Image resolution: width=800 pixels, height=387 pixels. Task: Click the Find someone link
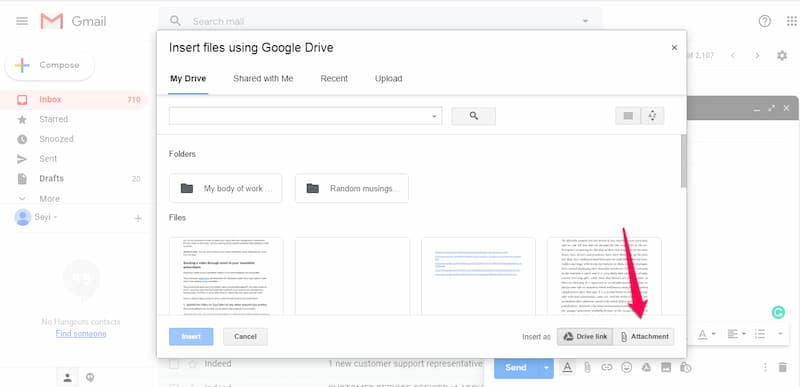81,334
